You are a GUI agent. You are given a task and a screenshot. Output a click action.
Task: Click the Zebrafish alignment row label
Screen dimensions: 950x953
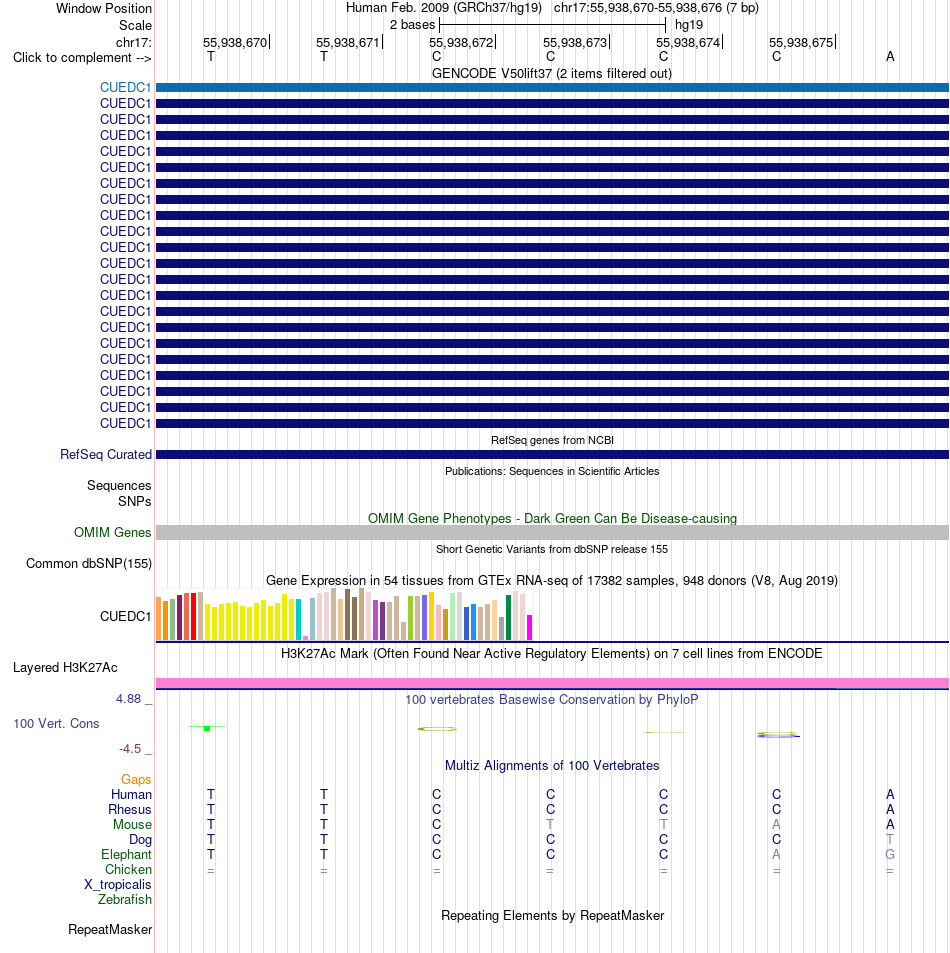(x=125, y=900)
